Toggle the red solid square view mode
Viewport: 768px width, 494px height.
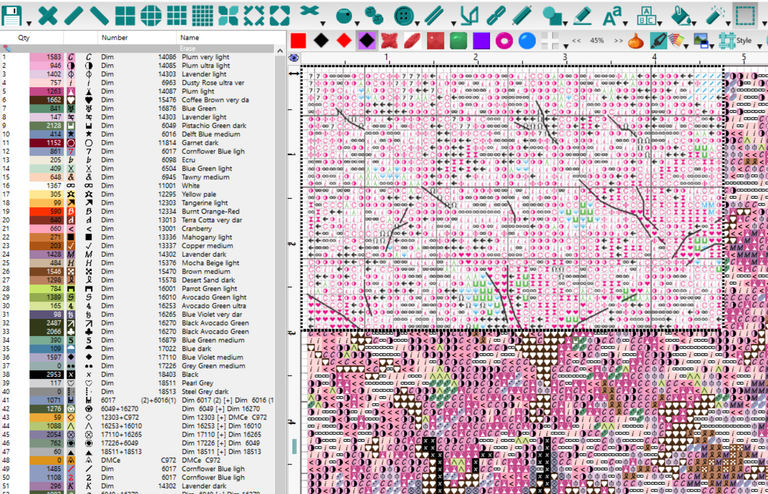point(298,41)
